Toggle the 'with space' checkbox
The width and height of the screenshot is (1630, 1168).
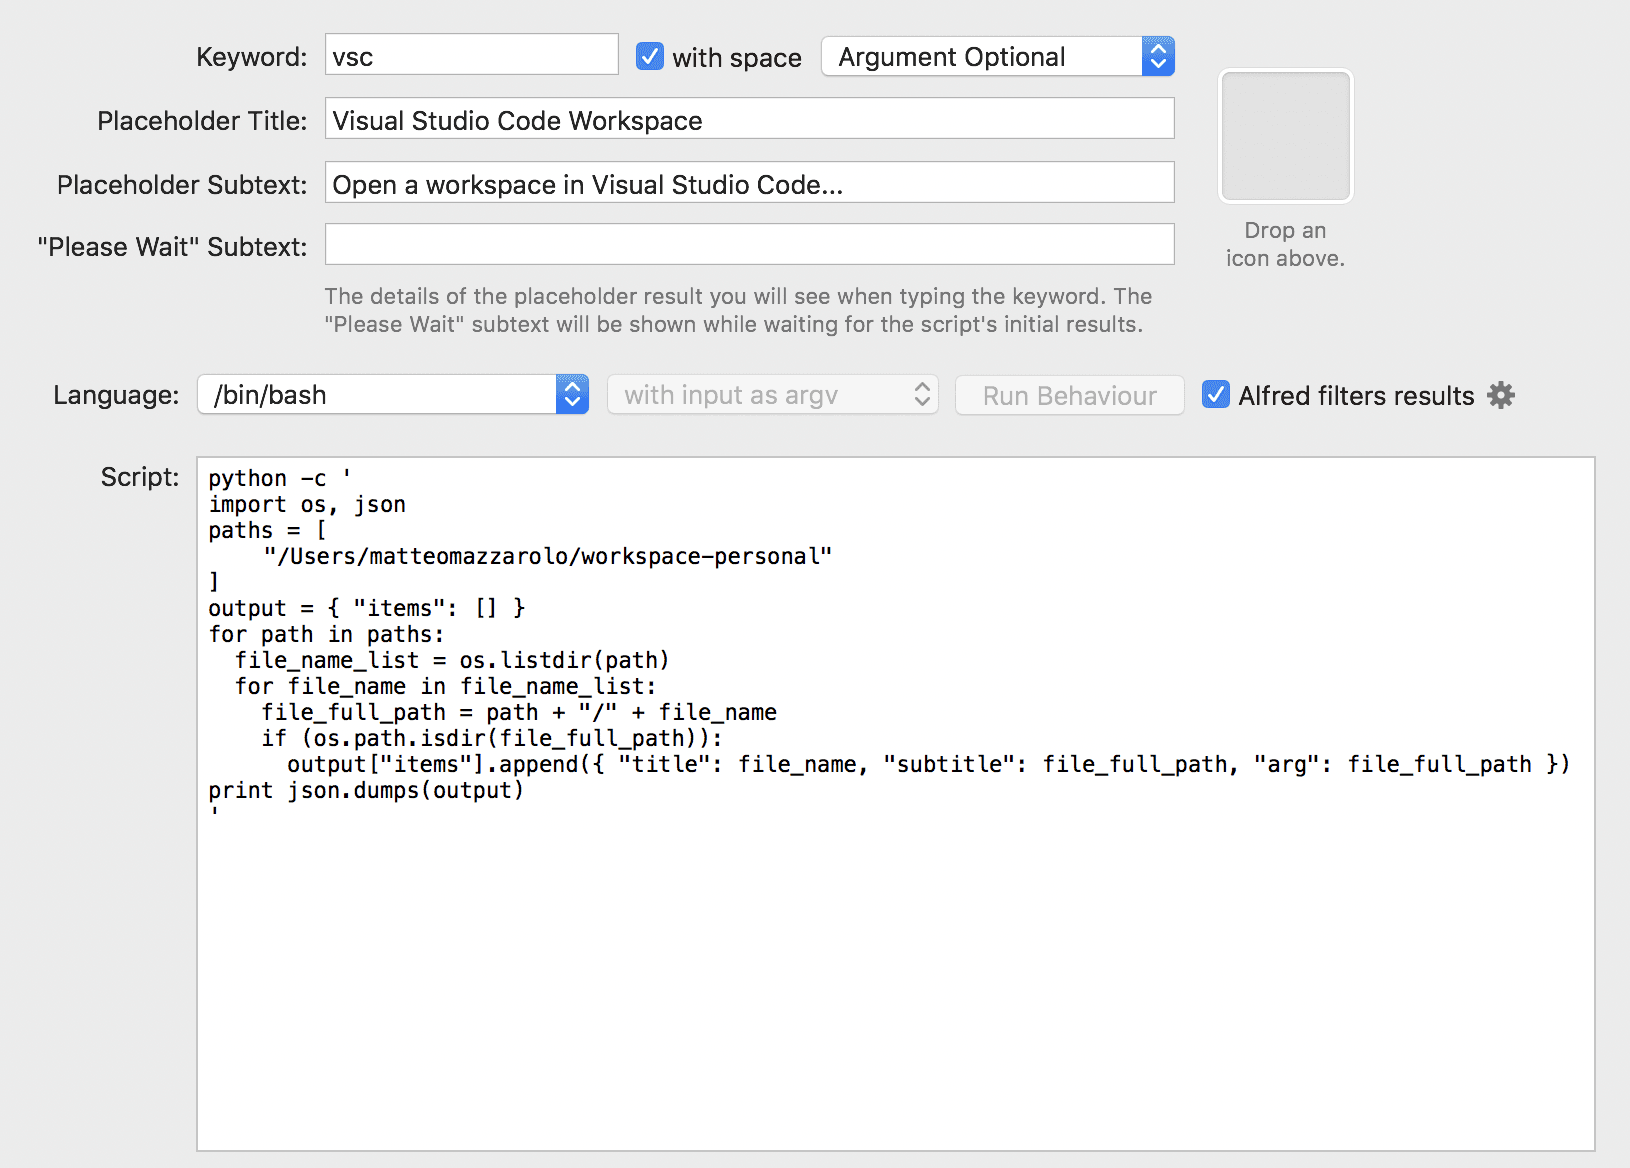(x=650, y=56)
